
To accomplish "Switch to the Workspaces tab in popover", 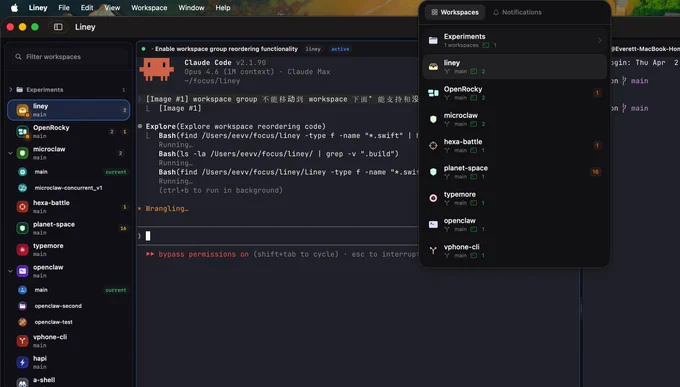I will tap(455, 12).
